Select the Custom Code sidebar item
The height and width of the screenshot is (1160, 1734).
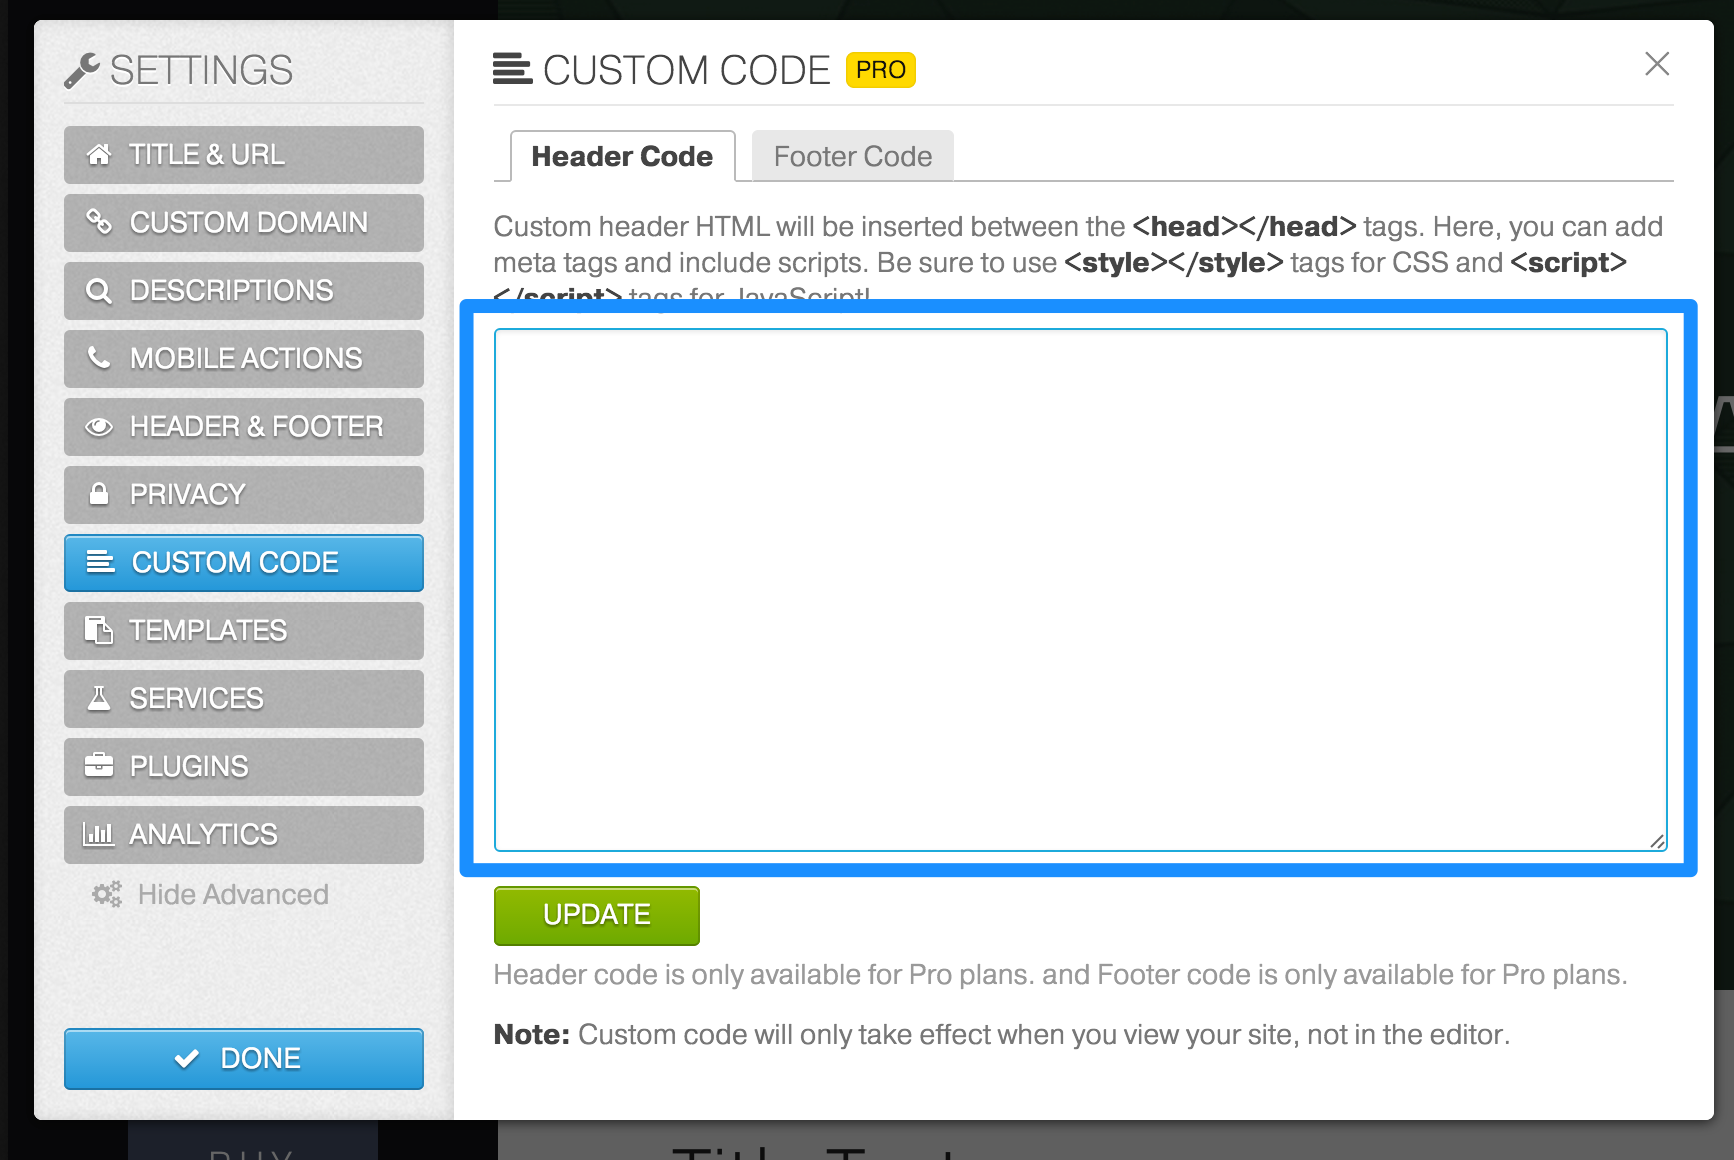pyautogui.click(x=243, y=563)
